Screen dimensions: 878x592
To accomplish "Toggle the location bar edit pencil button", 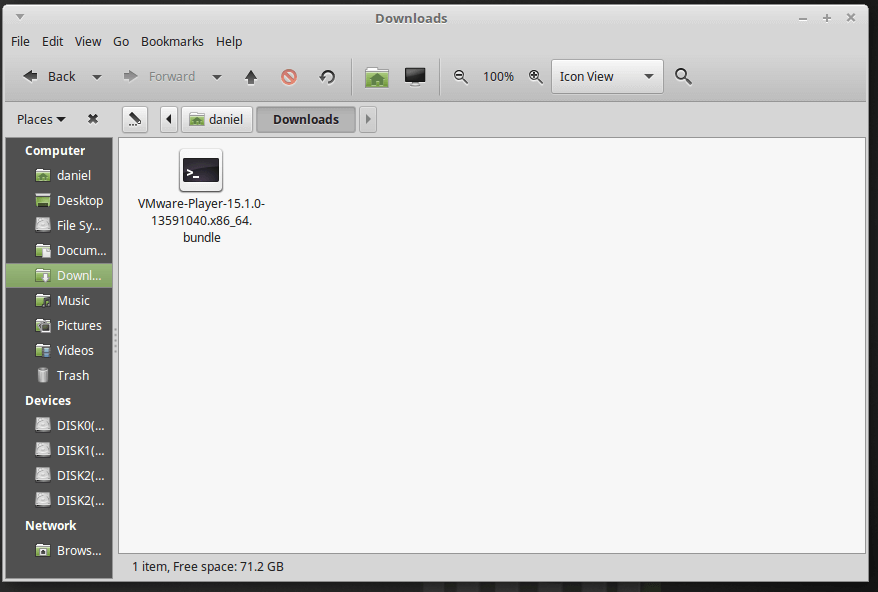I will pos(135,120).
